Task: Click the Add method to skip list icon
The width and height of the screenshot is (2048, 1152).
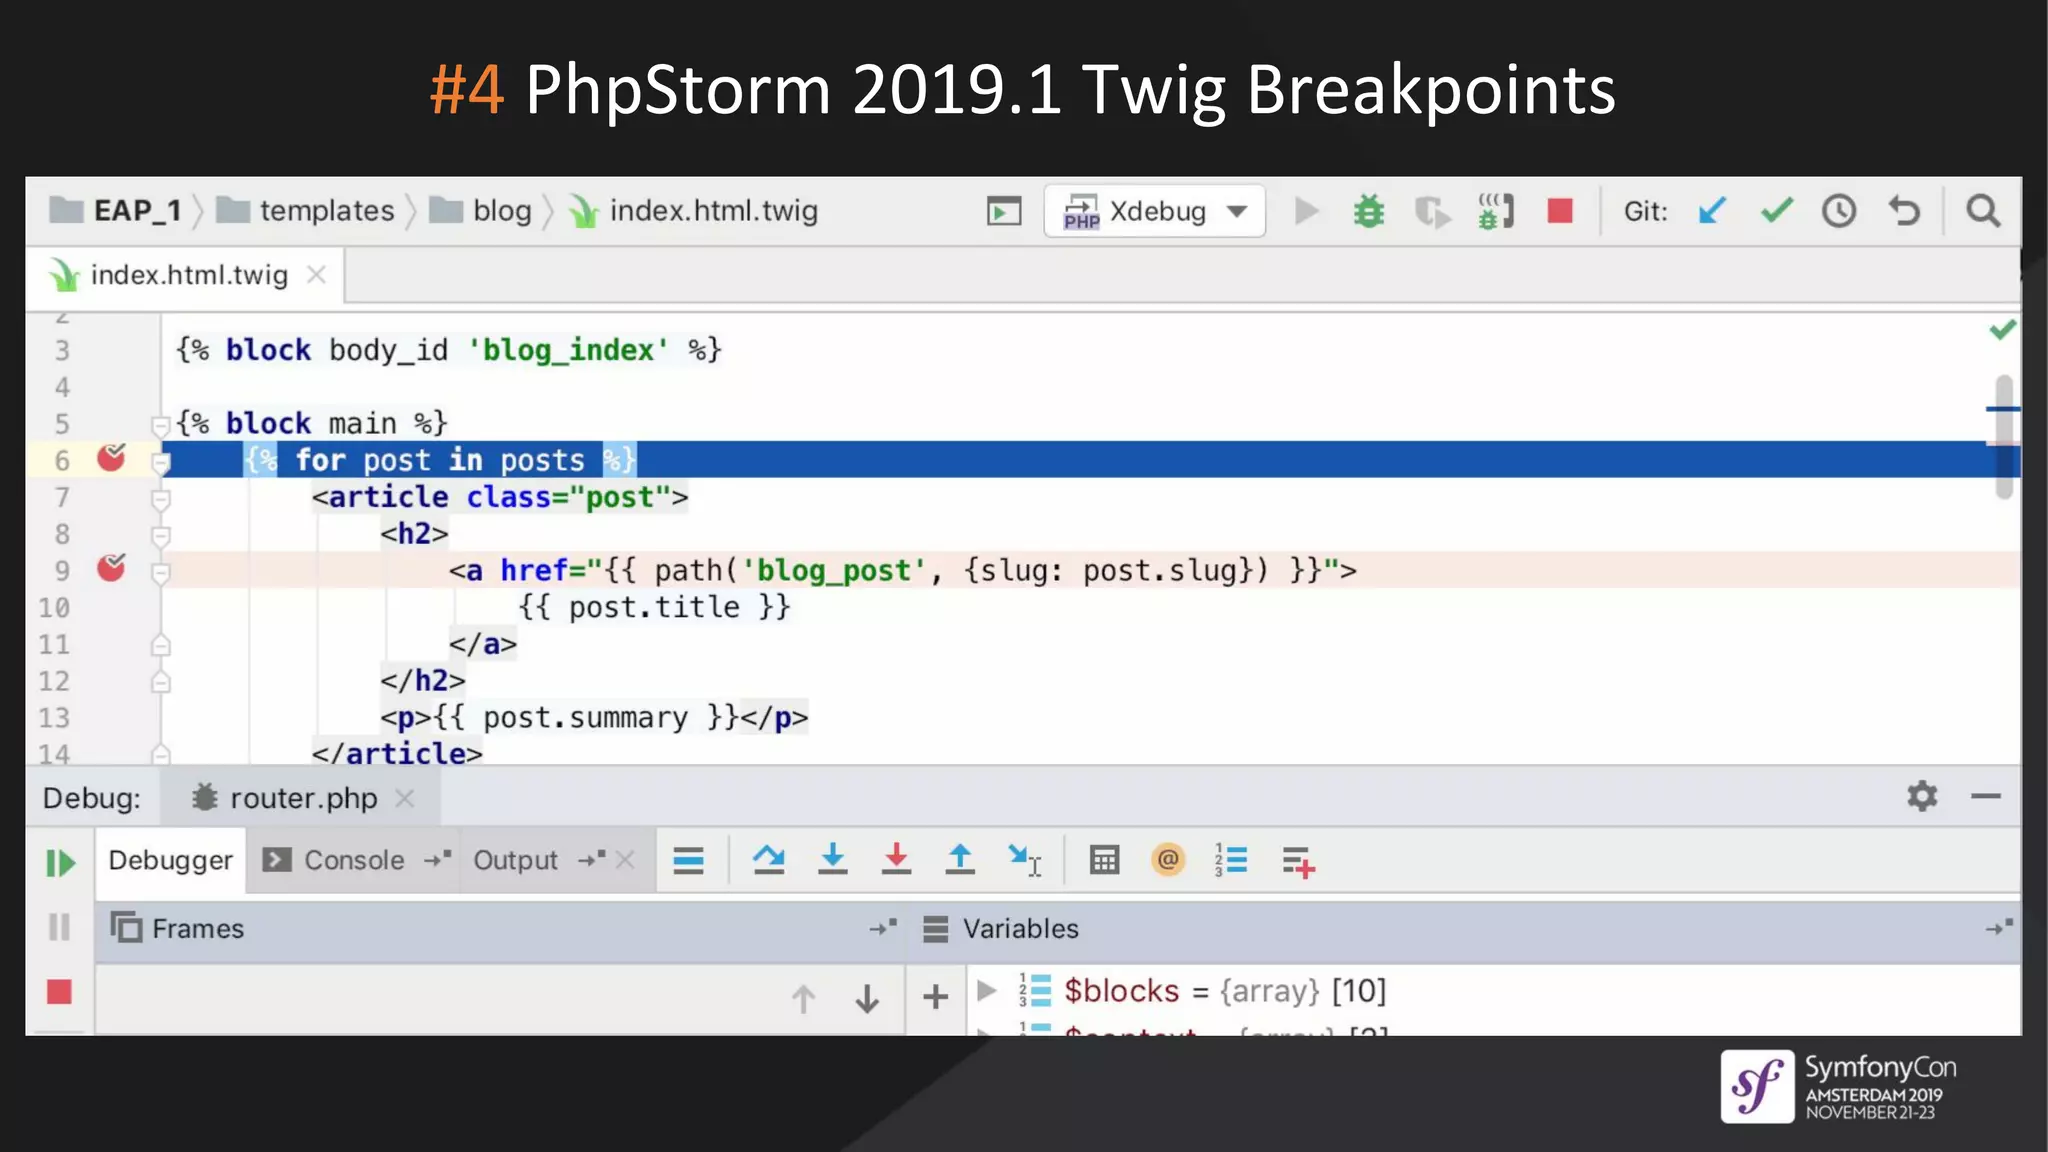Action: coord(1298,861)
